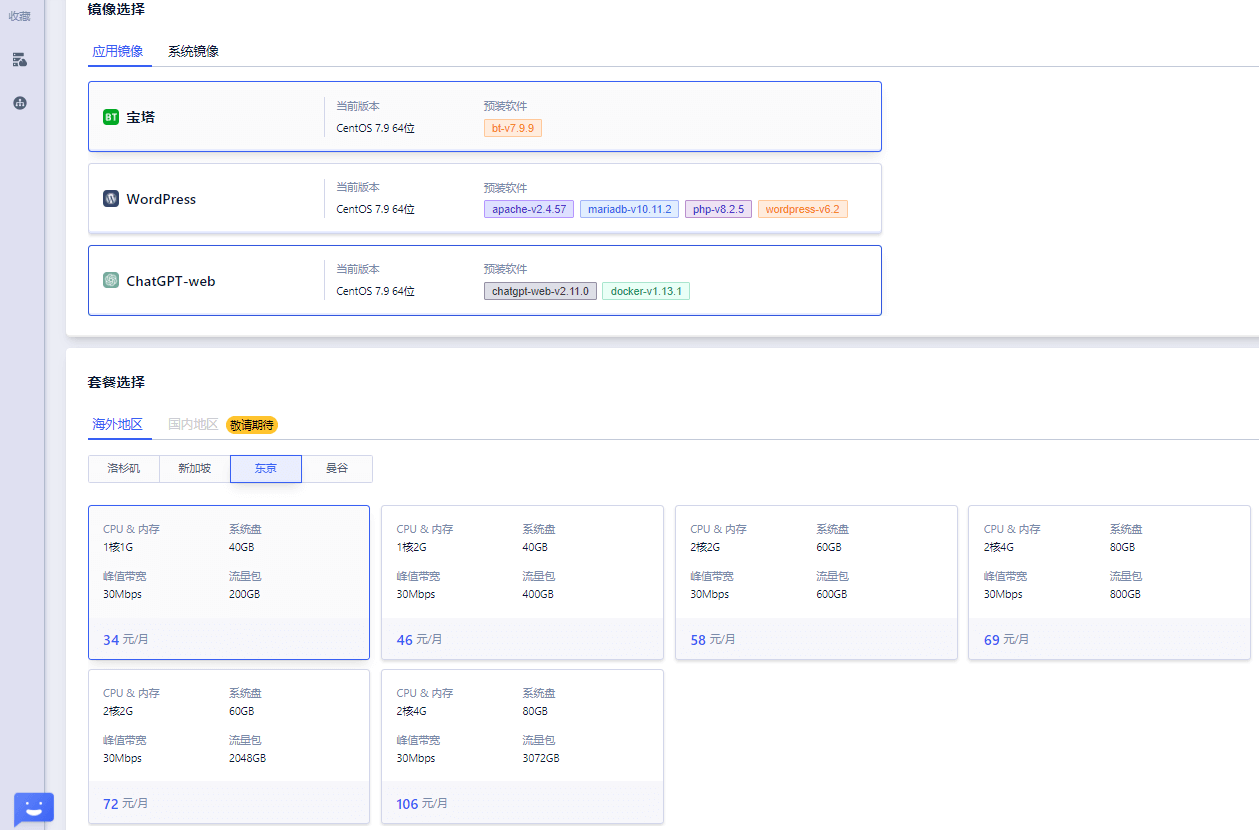Open the cloud server sidebar icon
The height and width of the screenshot is (830, 1259).
(x=20, y=60)
